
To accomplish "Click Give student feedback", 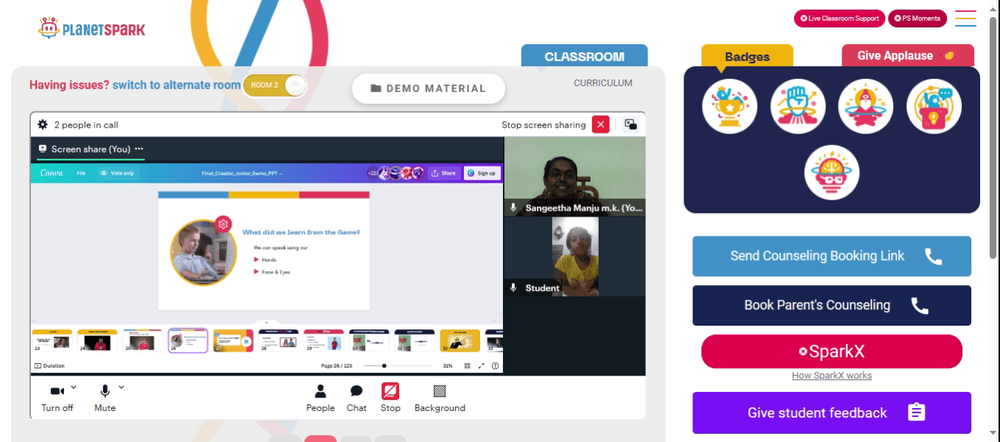I will (832, 413).
